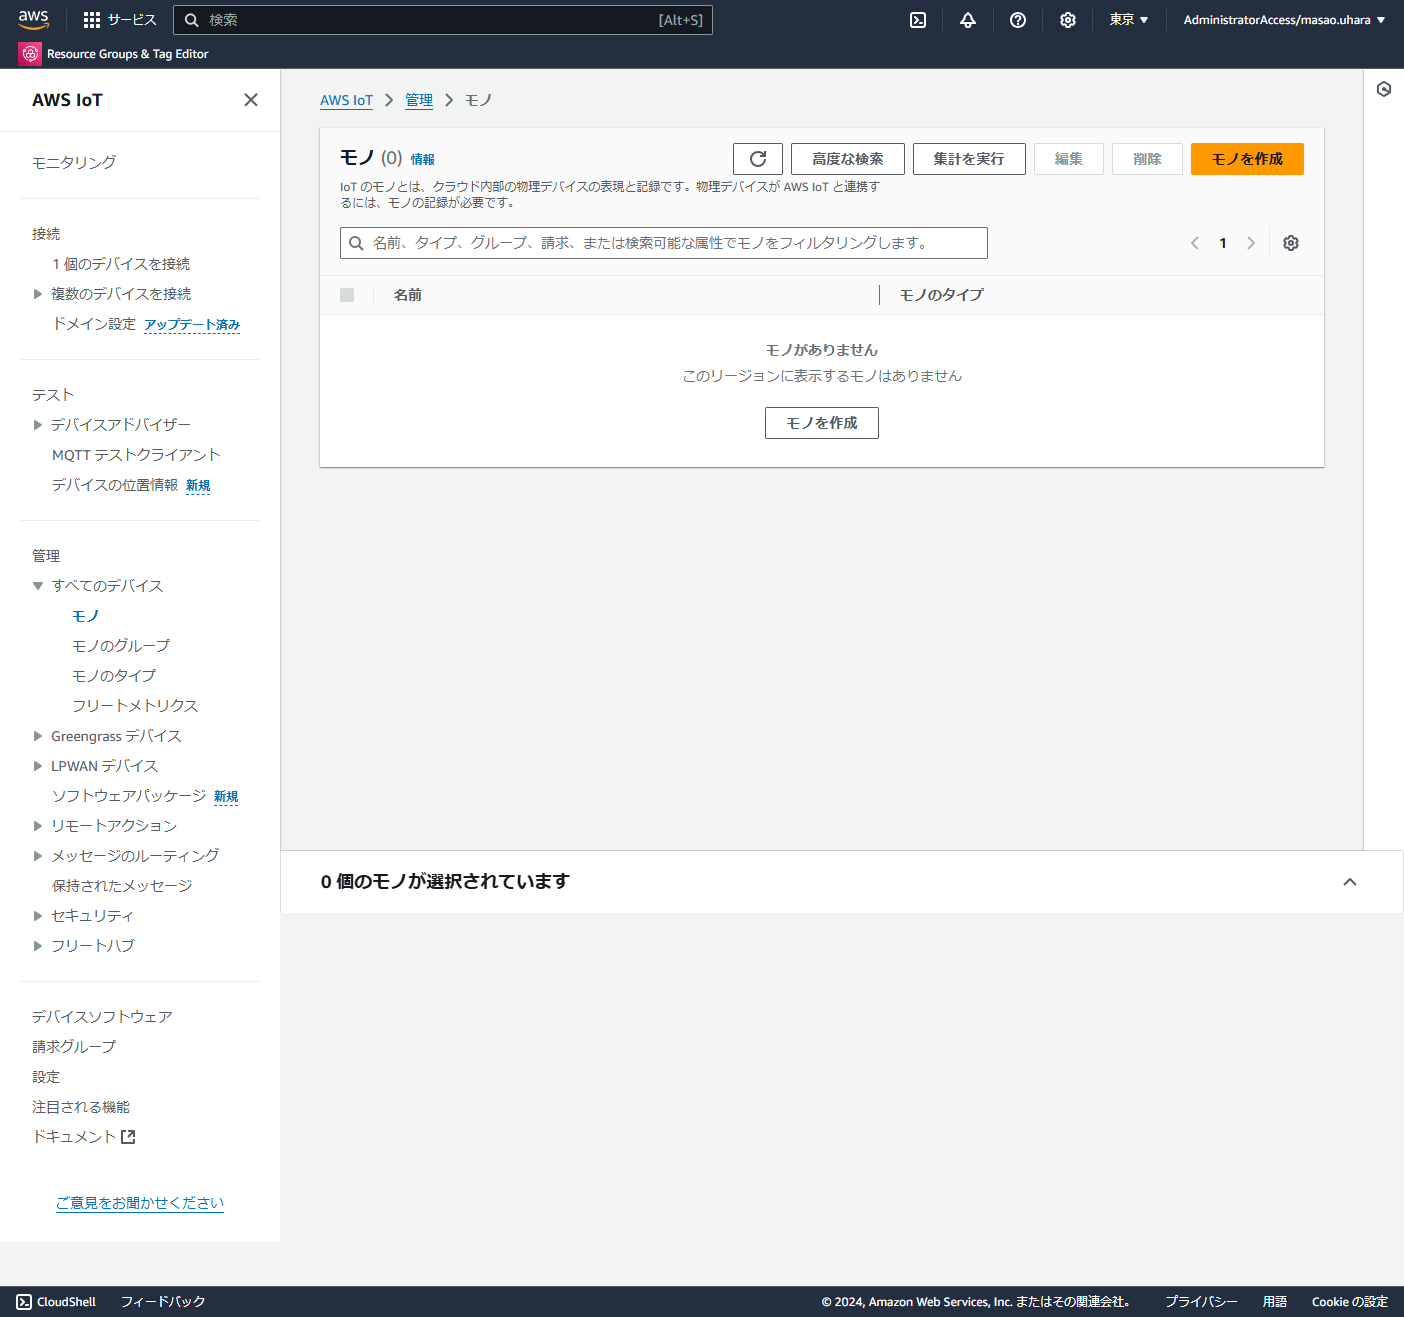1404x1317 pixels.
Task: Open ソフトウェアパッケージ in sidebar
Action: pos(129,796)
